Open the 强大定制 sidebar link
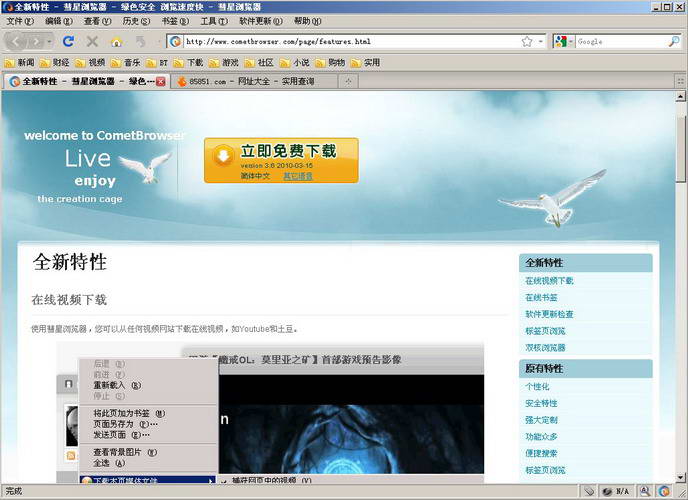The height and width of the screenshot is (500, 688). 541,420
